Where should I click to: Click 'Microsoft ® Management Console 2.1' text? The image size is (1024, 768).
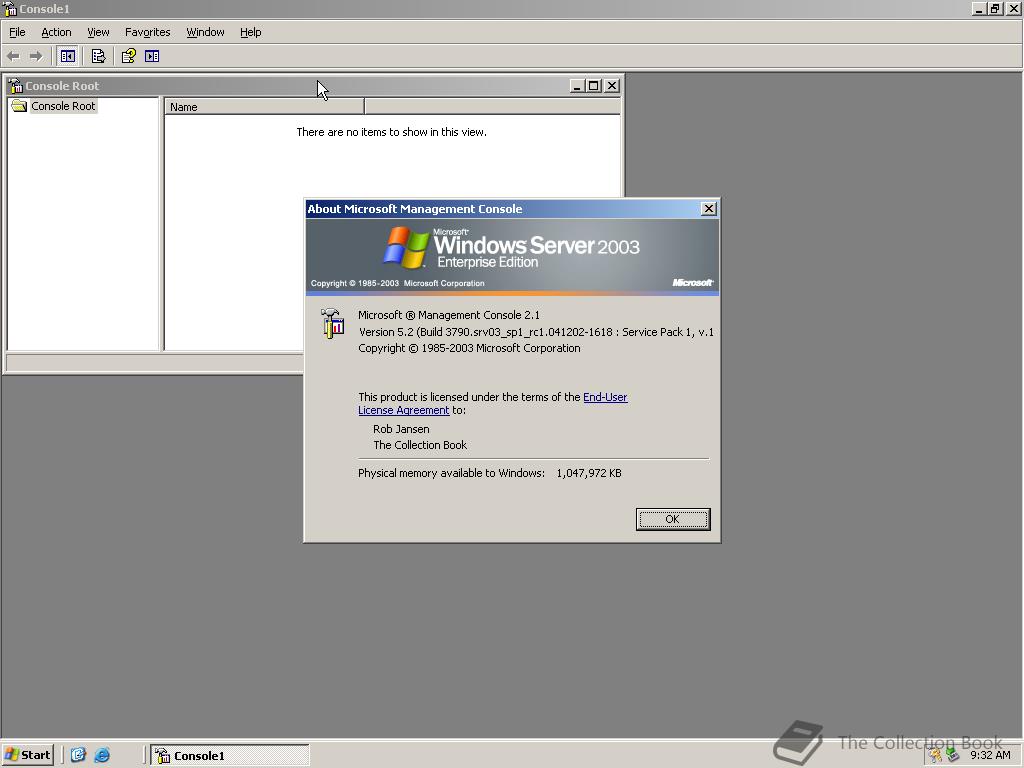pyautogui.click(x=449, y=315)
